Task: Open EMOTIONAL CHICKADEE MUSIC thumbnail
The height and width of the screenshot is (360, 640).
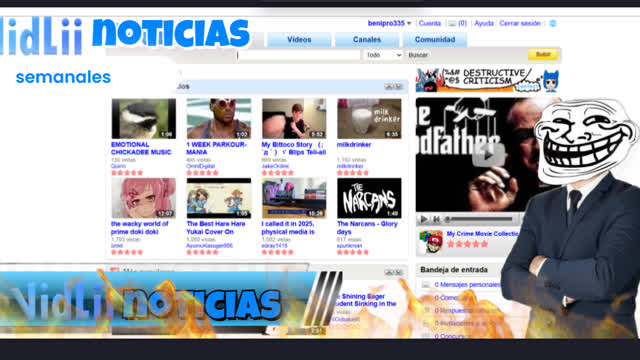Action: coord(144,118)
